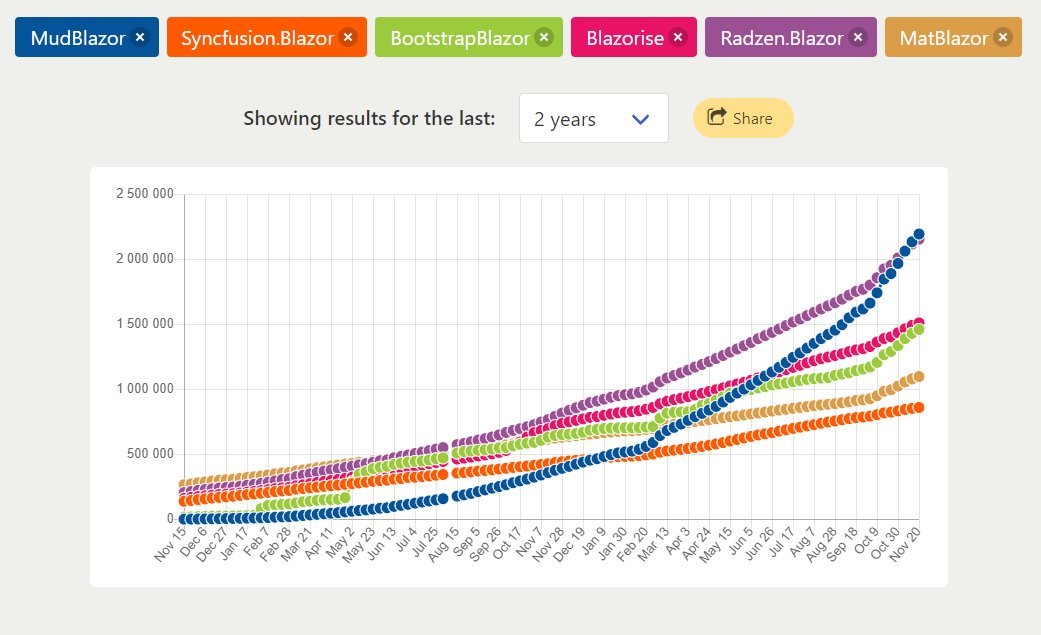Click the dropdown chevron arrow

(640, 120)
